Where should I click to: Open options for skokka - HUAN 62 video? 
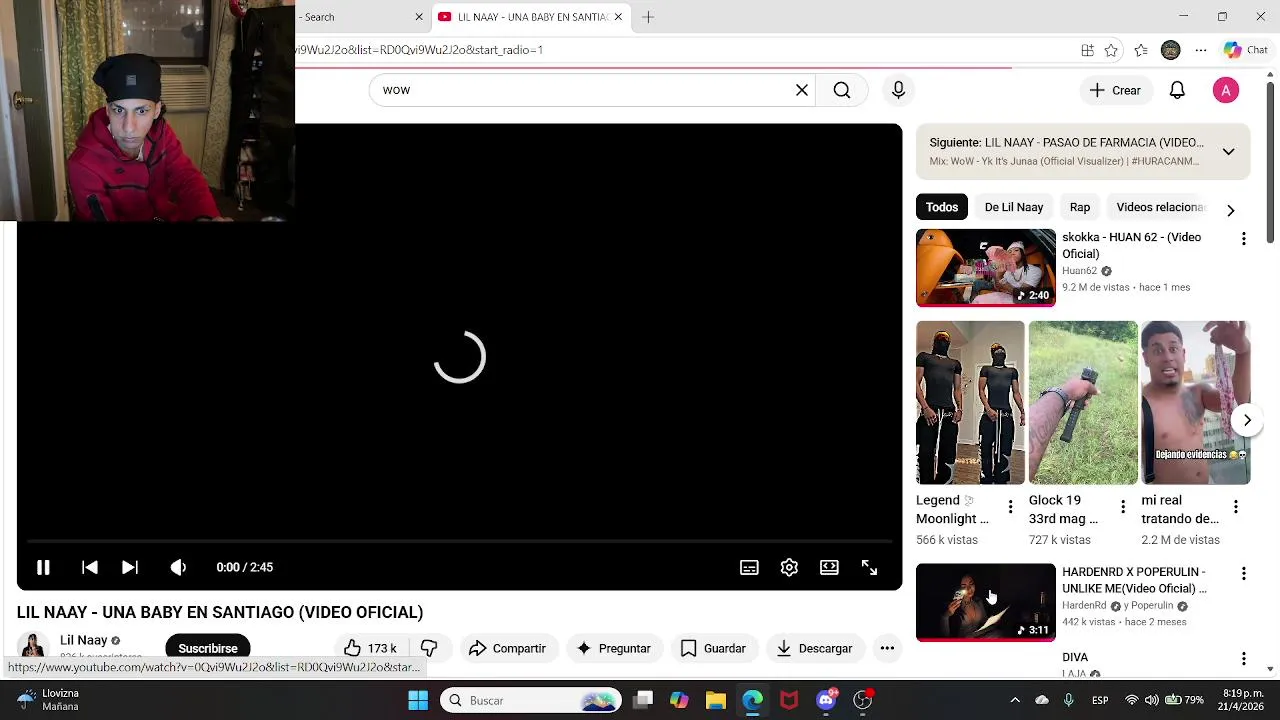1243,239
